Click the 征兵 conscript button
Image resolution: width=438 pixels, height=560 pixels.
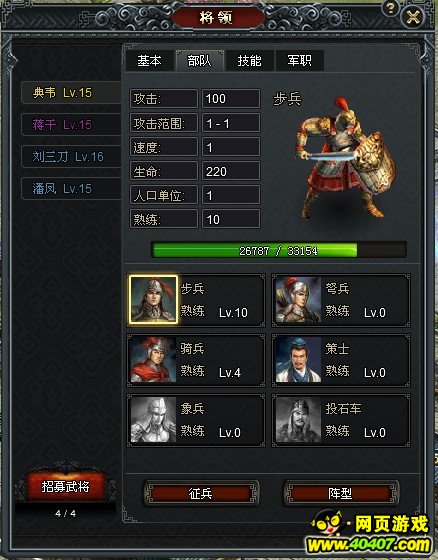point(201,494)
